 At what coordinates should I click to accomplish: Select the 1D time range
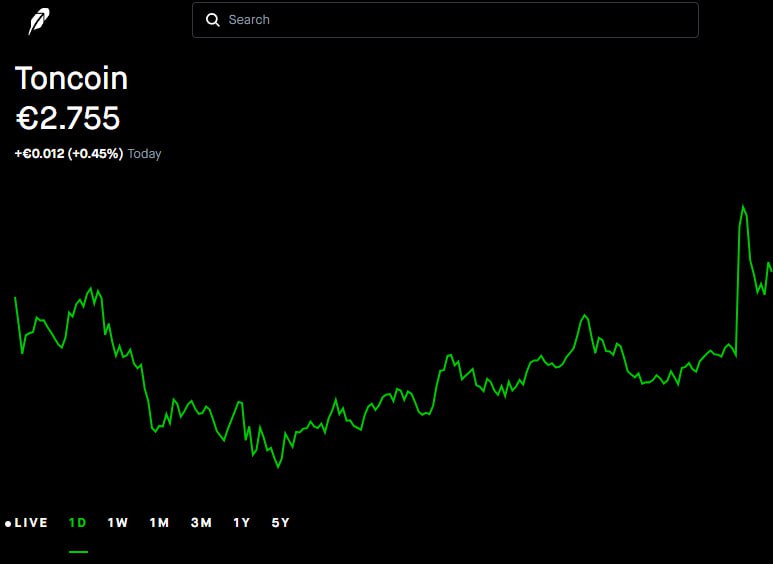pyautogui.click(x=78, y=523)
